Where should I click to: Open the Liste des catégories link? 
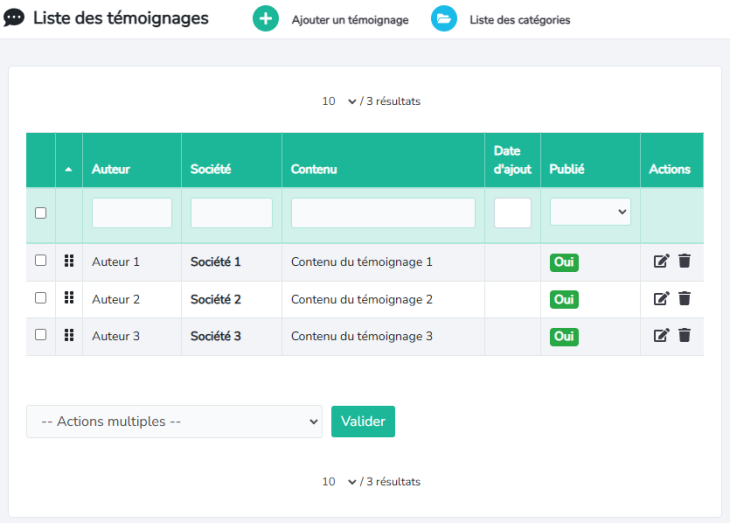click(519, 20)
